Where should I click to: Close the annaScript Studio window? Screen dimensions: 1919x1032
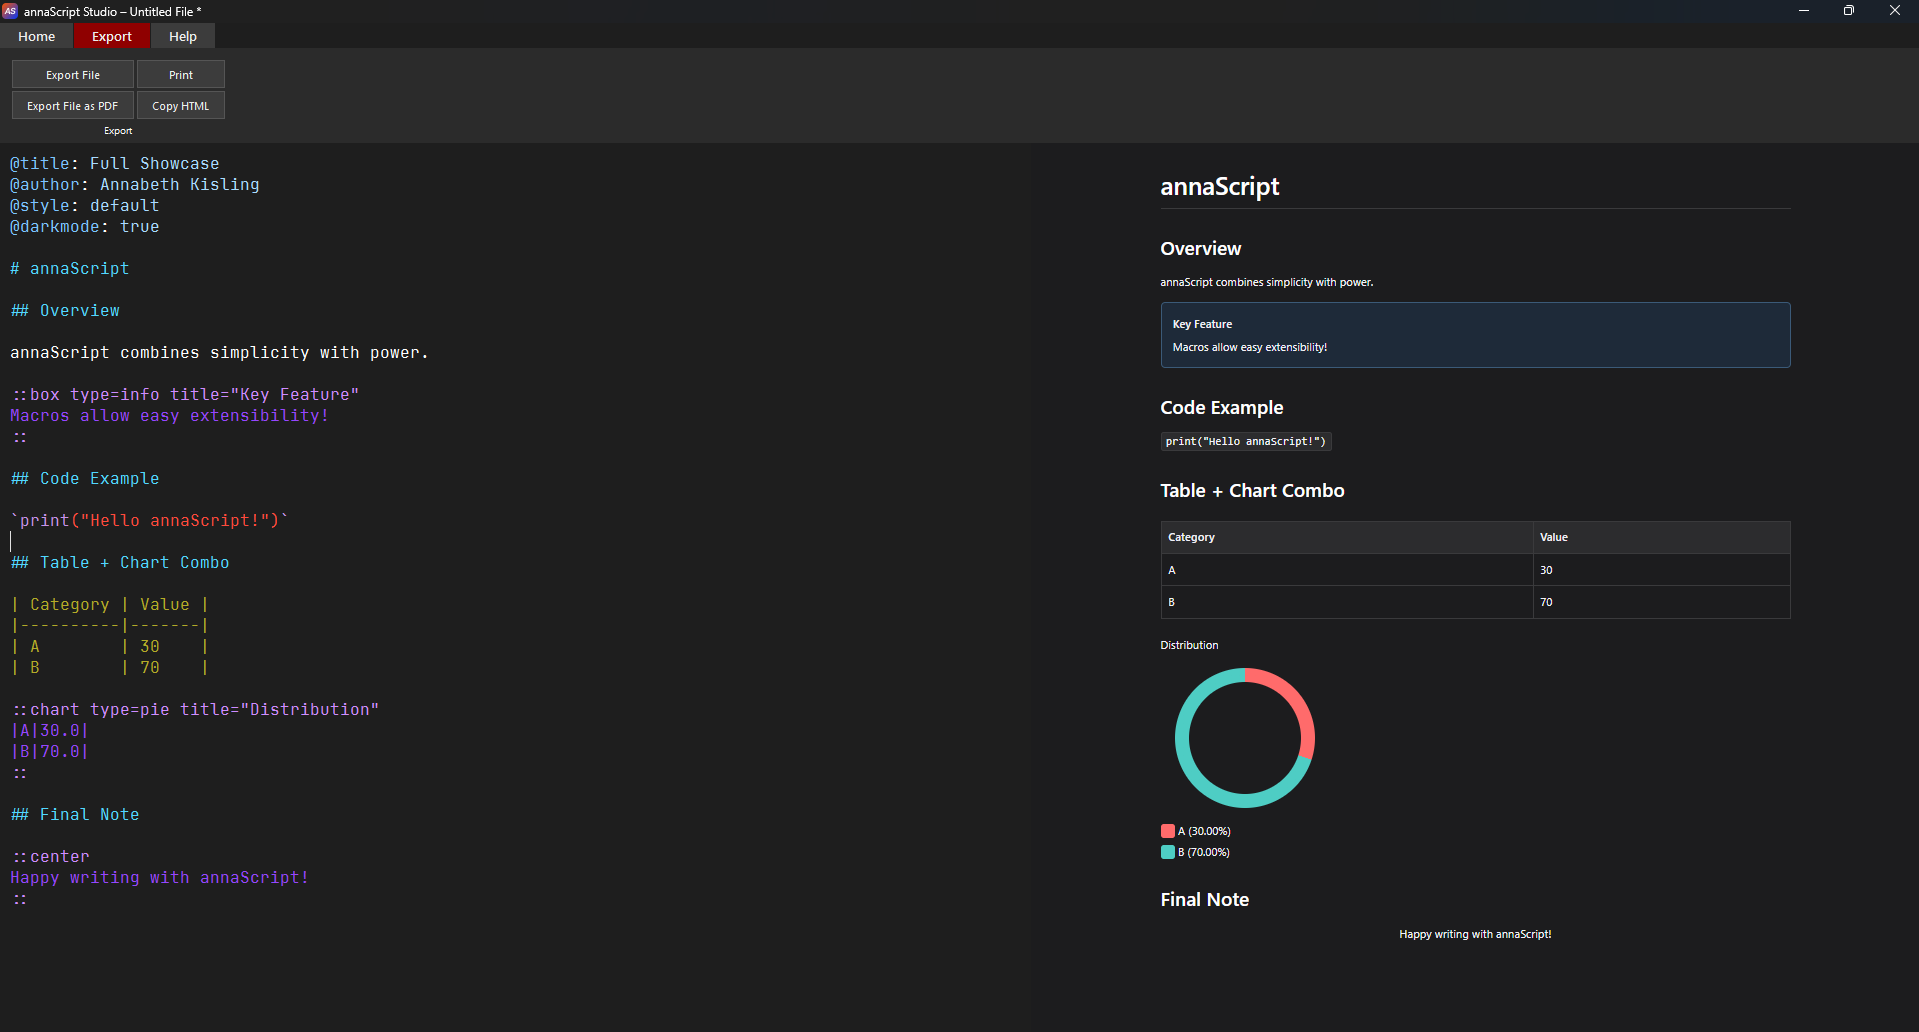[1895, 11]
